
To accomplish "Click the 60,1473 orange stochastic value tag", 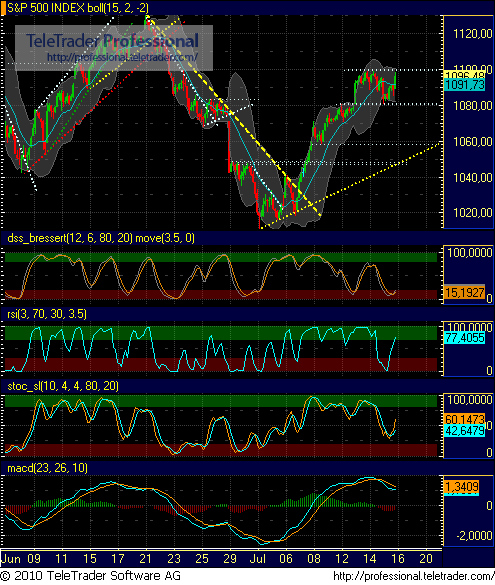I will click(x=464, y=419).
